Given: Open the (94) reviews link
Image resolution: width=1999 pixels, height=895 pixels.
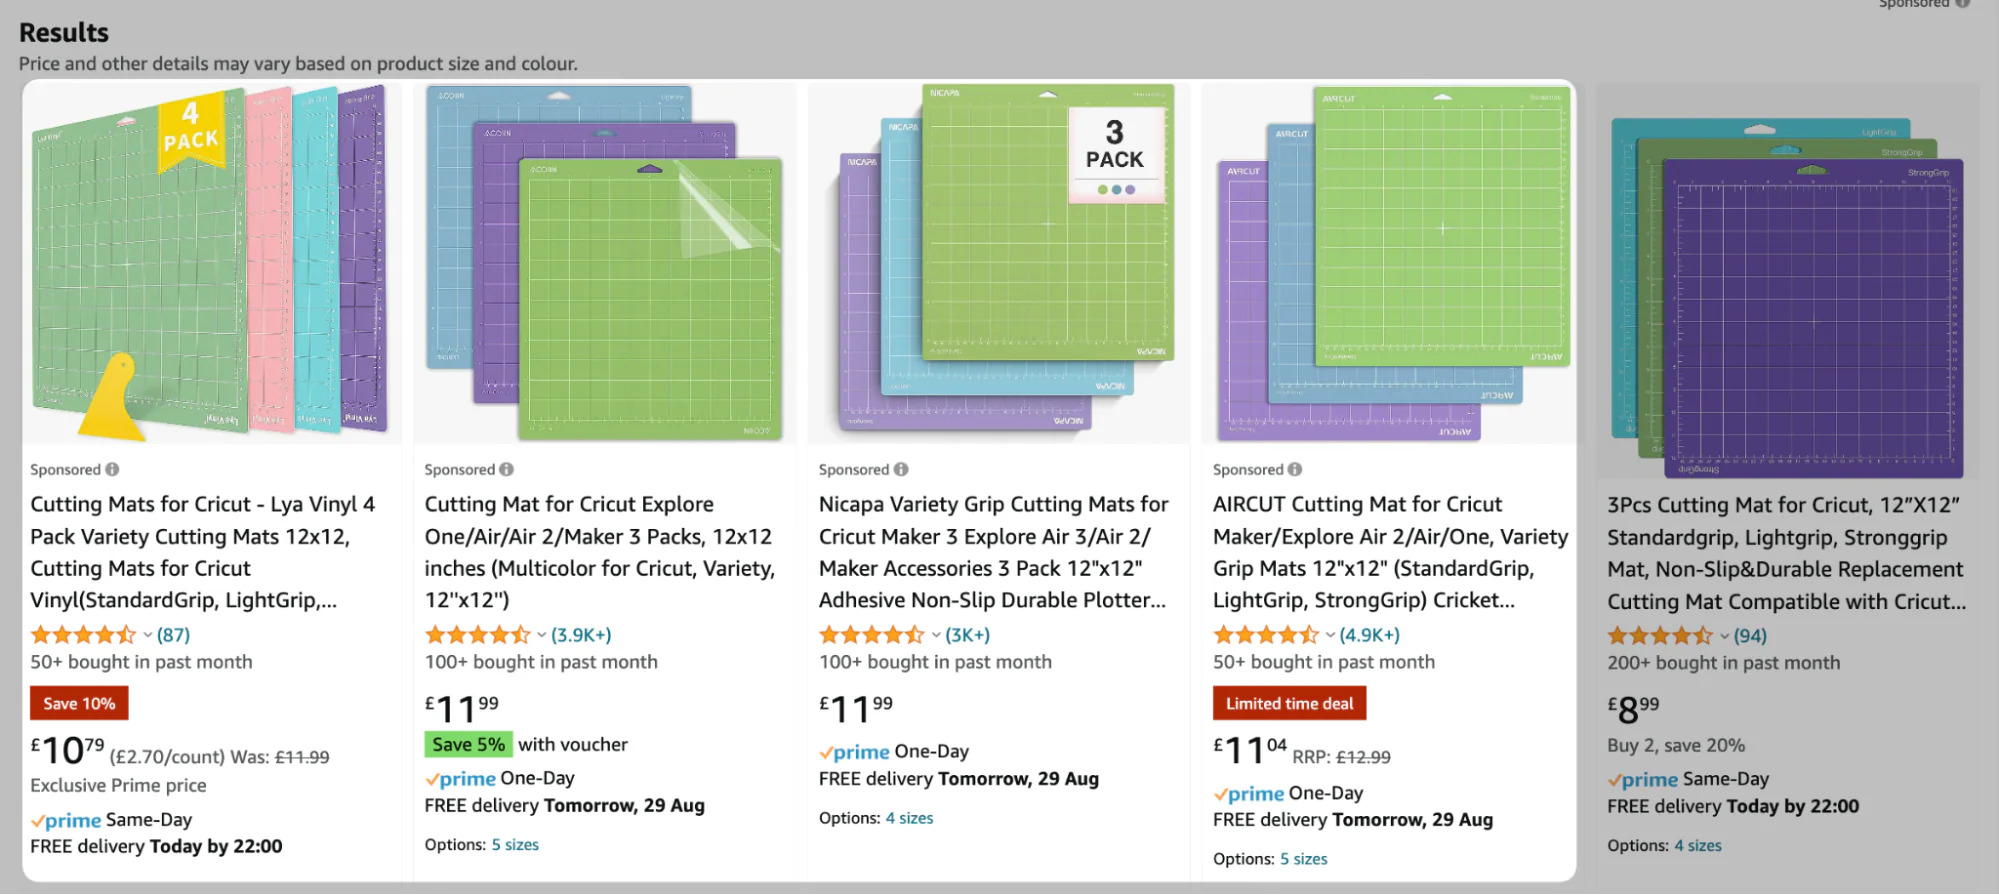Looking at the screenshot, I should pyautogui.click(x=1750, y=636).
